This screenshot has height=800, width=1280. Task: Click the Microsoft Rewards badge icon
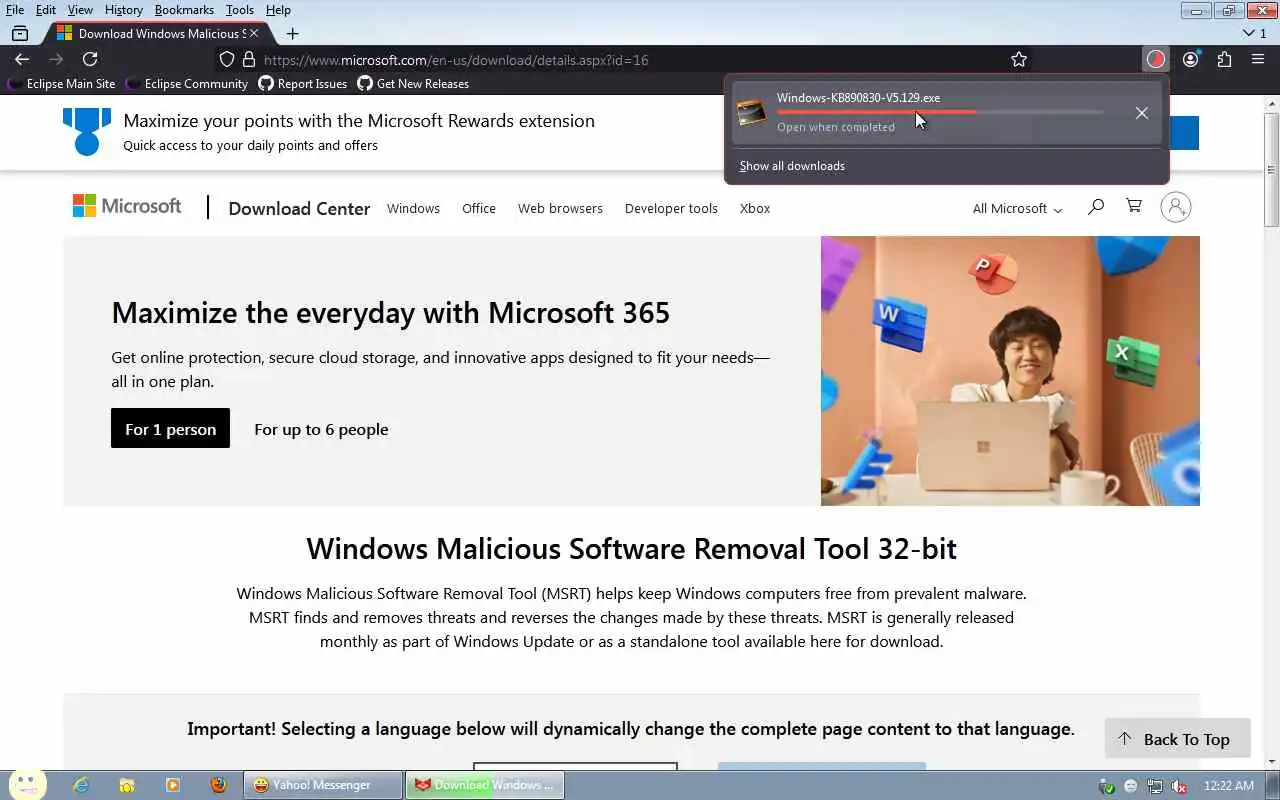pyautogui.click(x=87, y=131)
